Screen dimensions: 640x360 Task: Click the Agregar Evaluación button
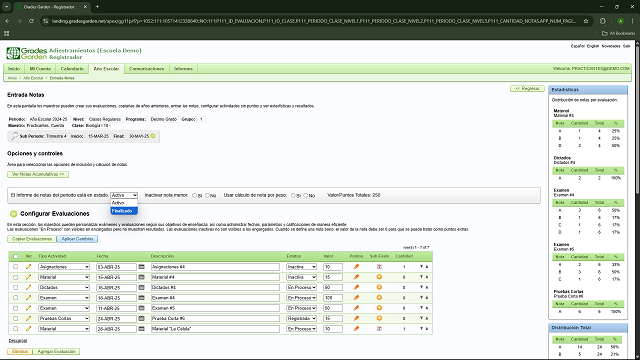coord(56,351)
